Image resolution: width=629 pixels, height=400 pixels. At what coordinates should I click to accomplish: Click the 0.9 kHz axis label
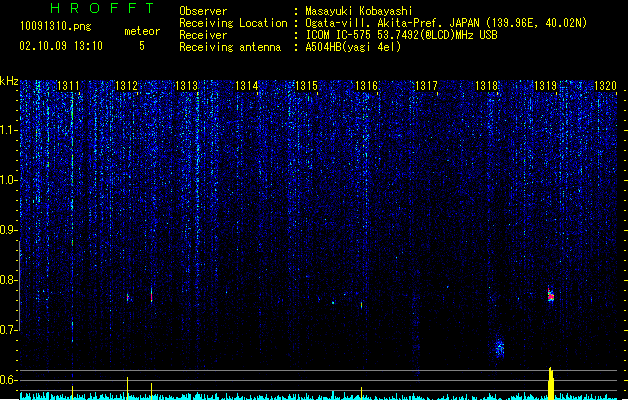9,230
